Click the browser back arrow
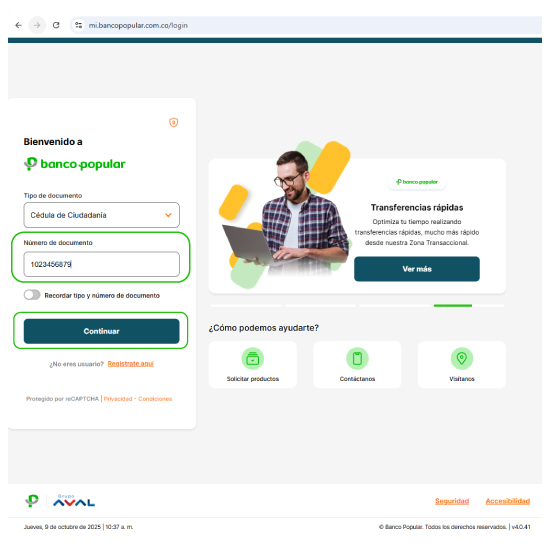The width and height of the screenshot is (550, 550). [x=18, y=25]
